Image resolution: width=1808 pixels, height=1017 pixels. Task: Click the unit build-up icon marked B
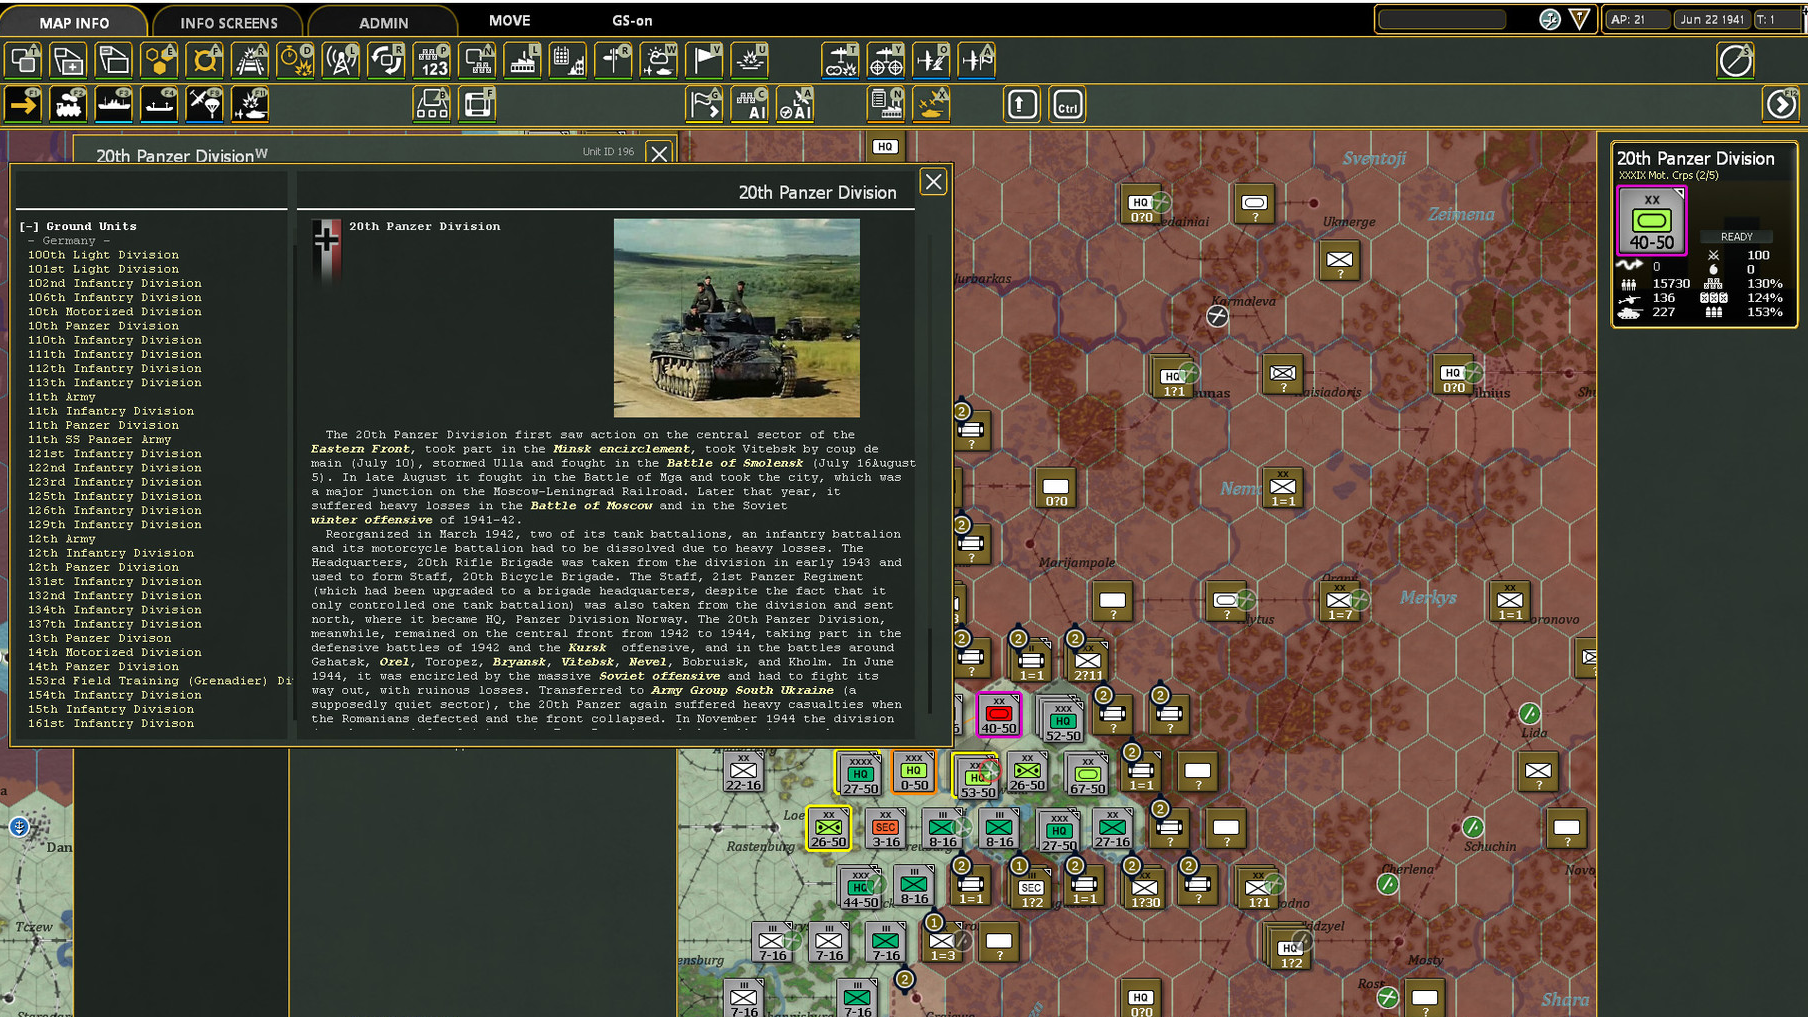(x=432, y=104)
